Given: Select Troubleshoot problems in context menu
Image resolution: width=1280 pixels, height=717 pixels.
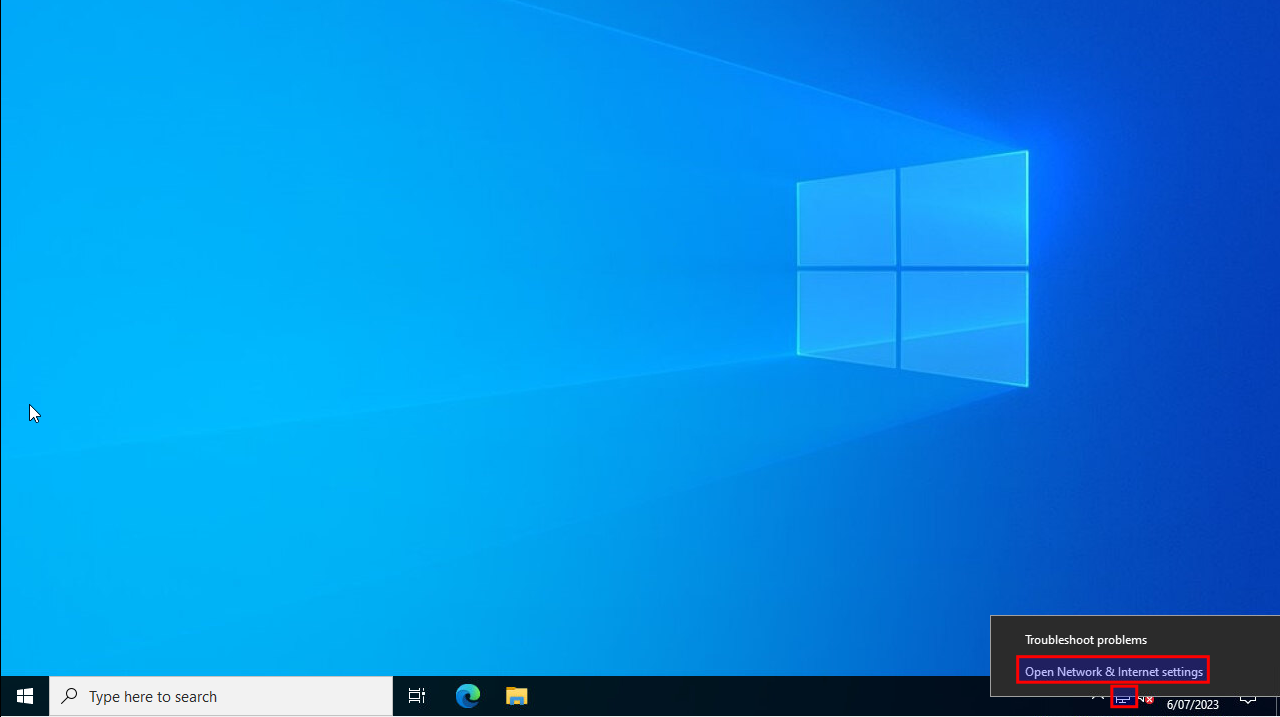Looking at the screenshot, I should (1086, 639).
